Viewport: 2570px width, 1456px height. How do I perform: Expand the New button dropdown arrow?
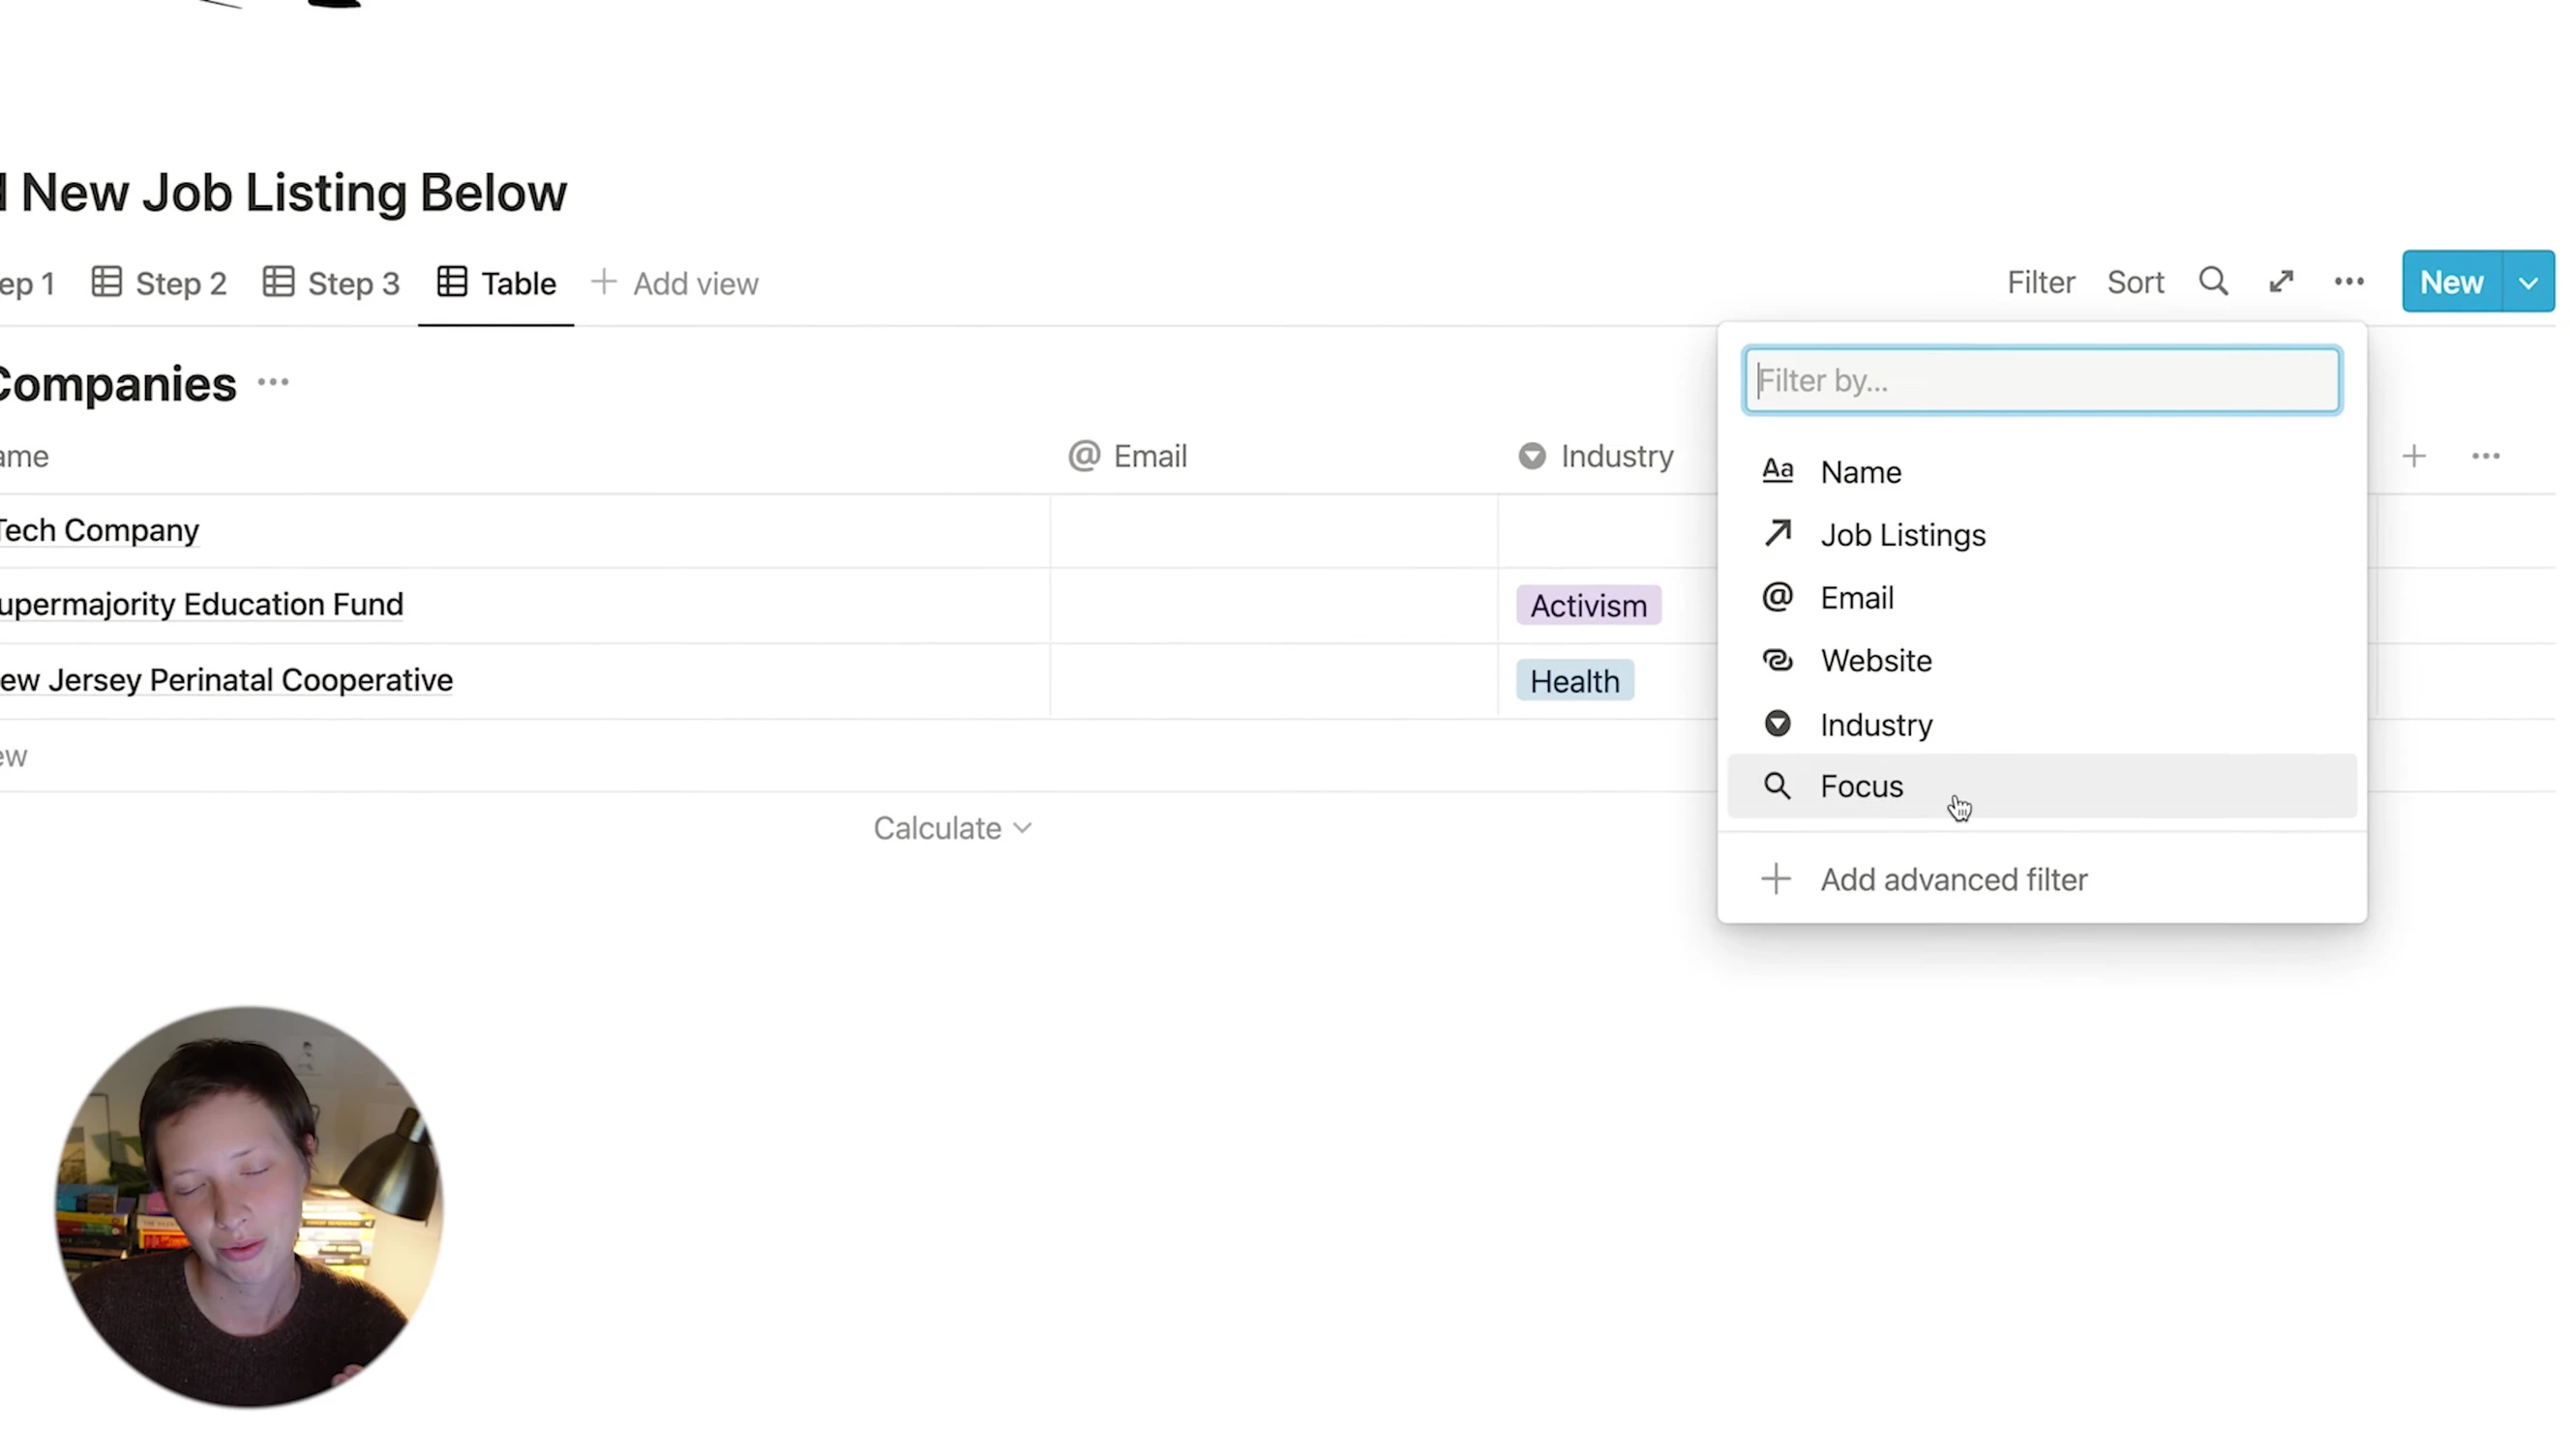[x=2529, y=282]
